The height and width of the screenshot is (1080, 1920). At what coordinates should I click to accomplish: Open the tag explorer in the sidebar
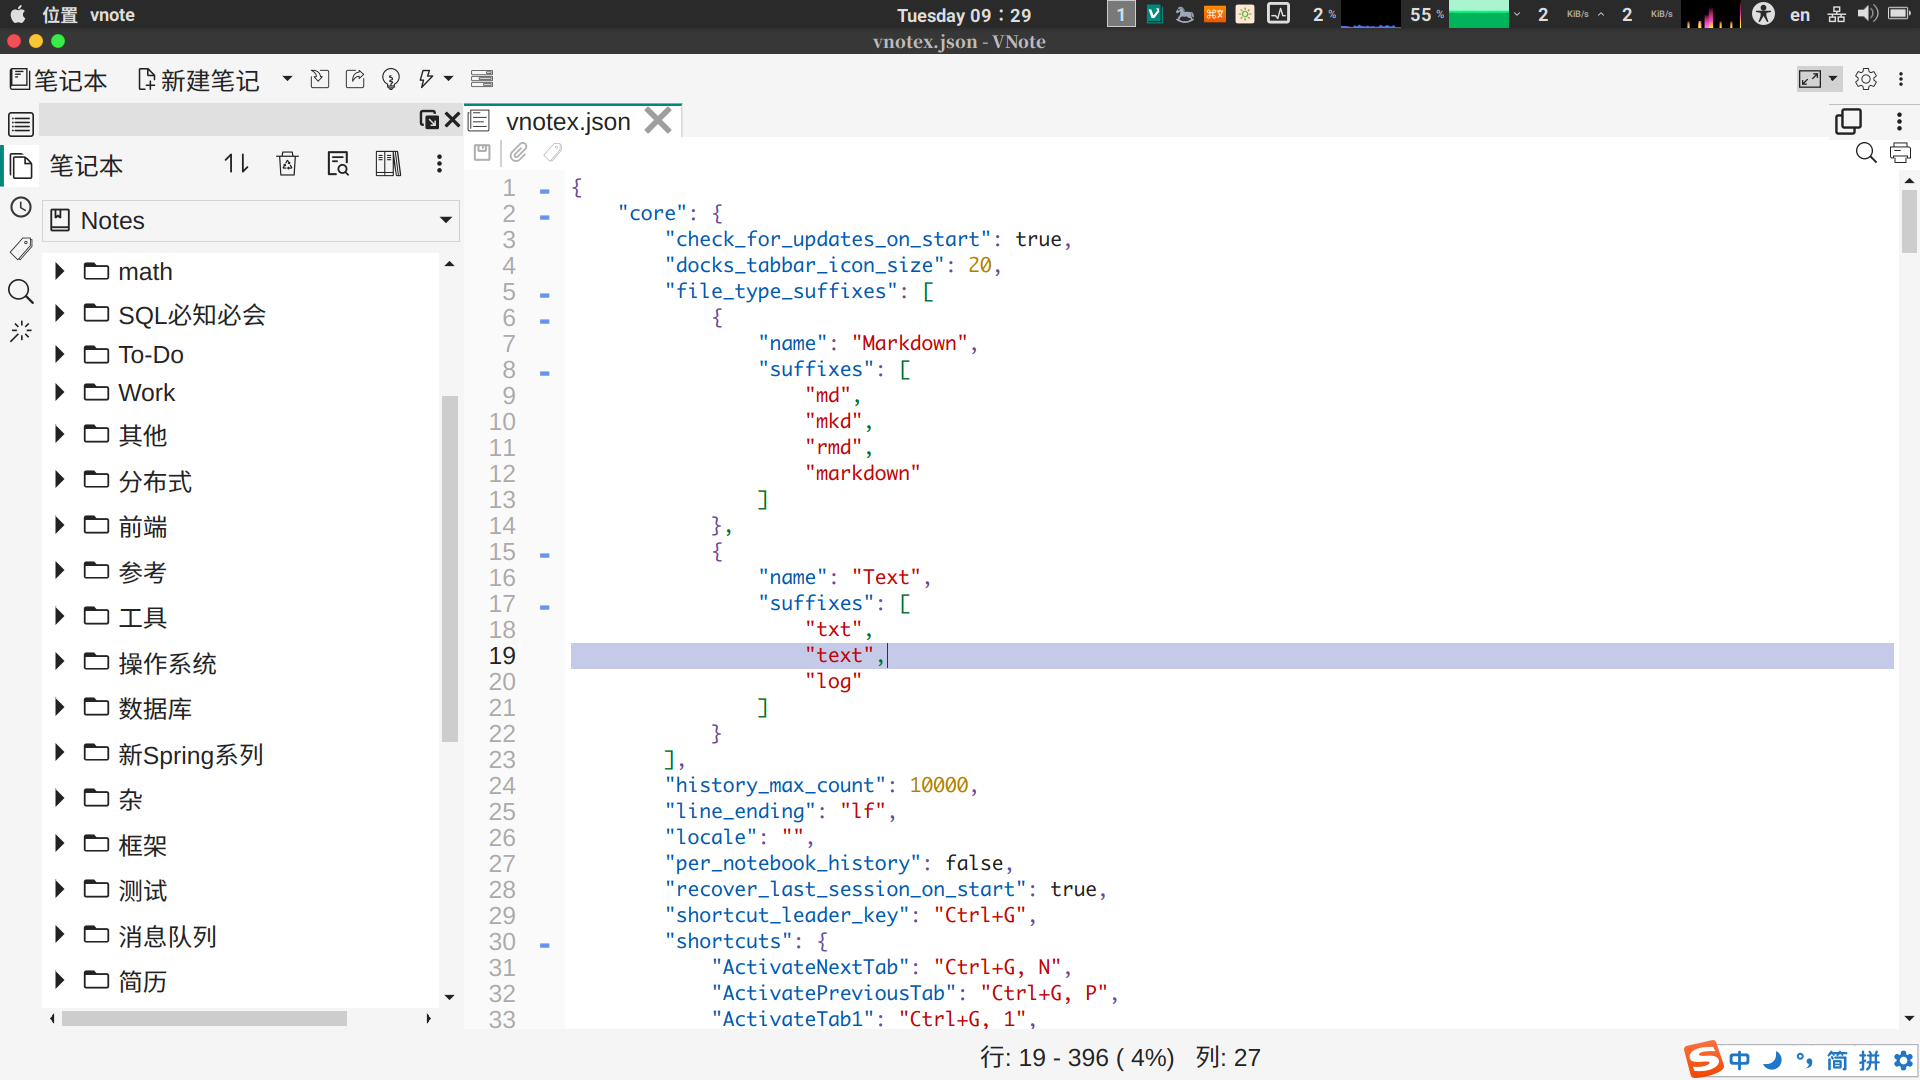pyautogui.click(x=21, y=249)
